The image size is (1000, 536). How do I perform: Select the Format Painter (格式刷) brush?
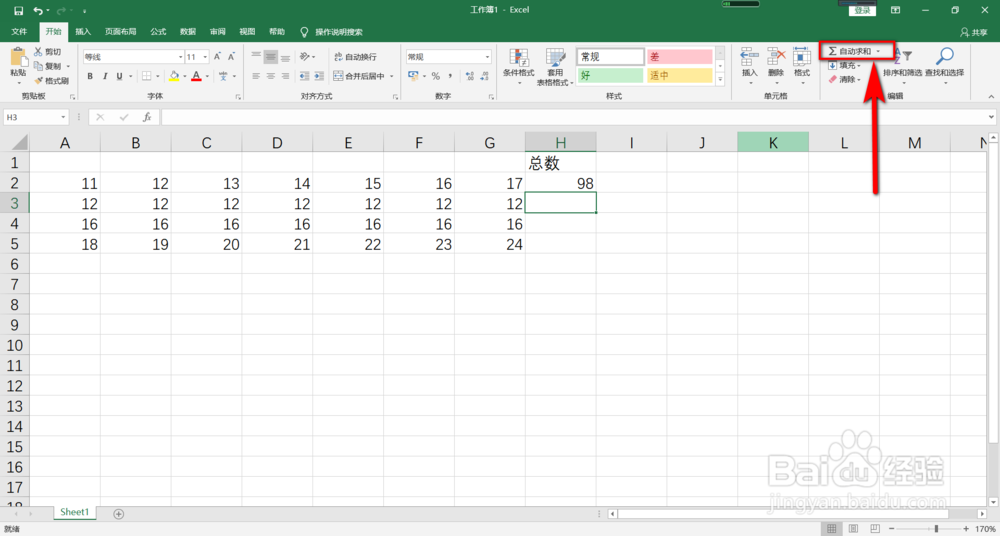coord(38,80)
